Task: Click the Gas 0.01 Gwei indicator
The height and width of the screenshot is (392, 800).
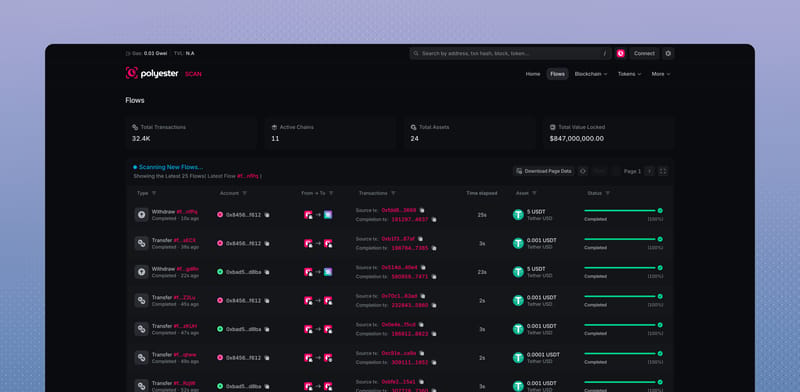Action: pyautogui.click(x=146, y=54)
